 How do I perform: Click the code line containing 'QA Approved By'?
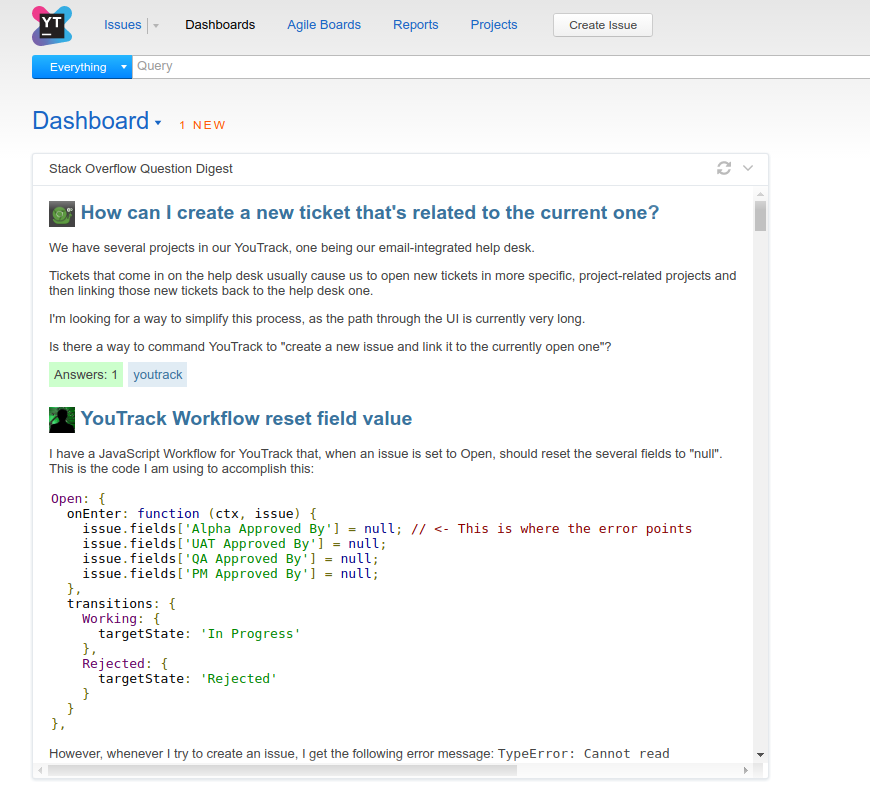tap(230, 559)
